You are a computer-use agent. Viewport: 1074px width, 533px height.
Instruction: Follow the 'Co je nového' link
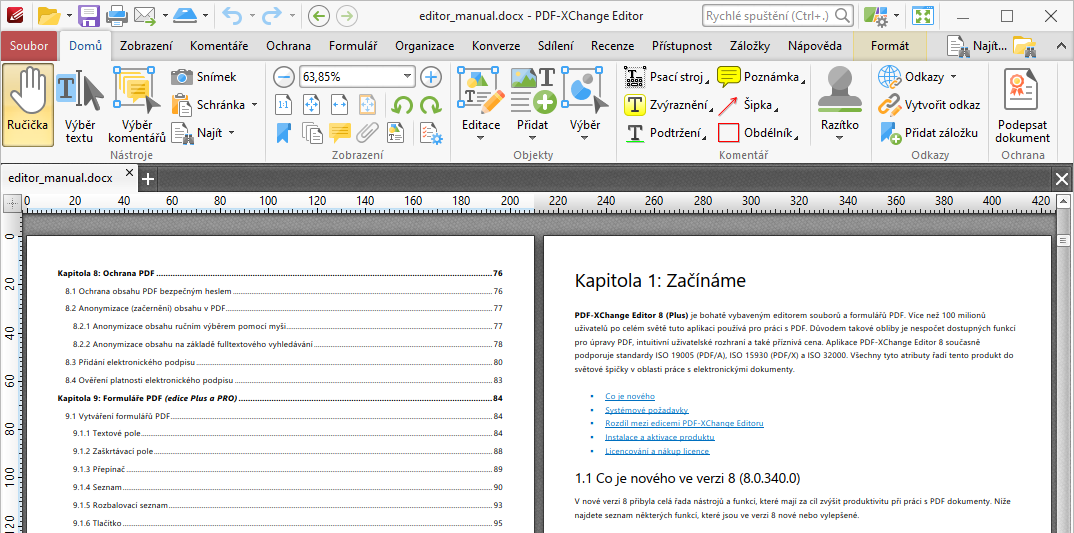tap(630, 396)
